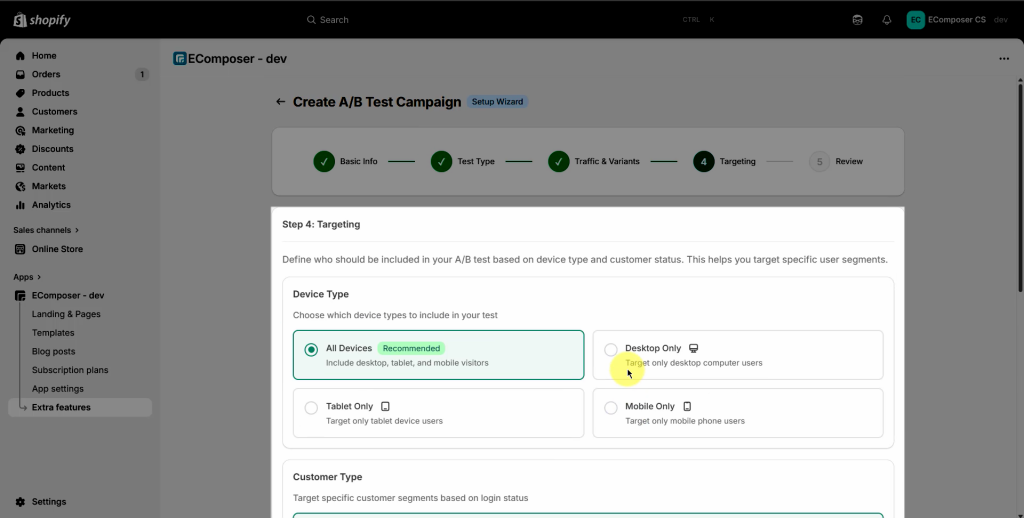Click the EC account avatar
1024x518 pixels.
click(x=915, y=20)
